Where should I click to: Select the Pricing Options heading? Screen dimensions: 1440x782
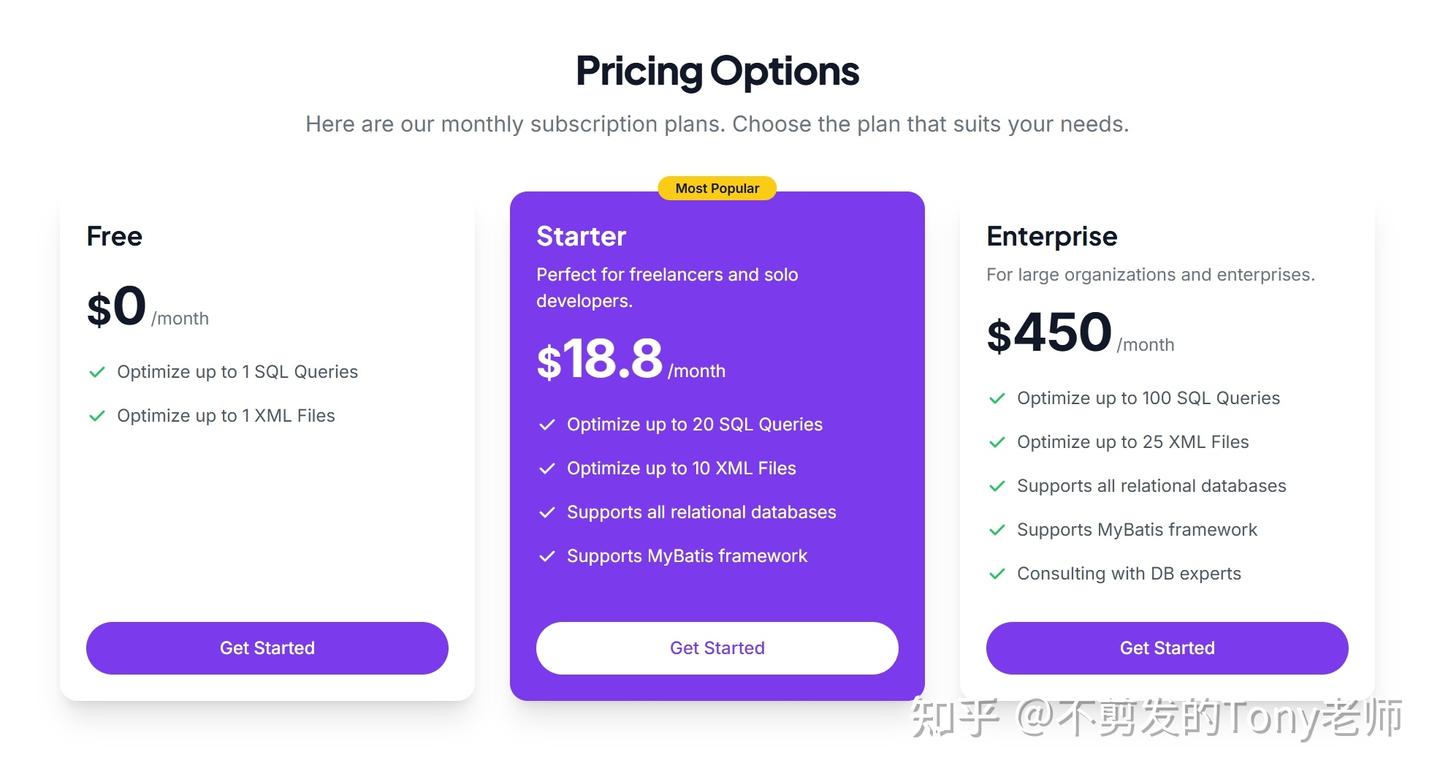coord(717,71)
